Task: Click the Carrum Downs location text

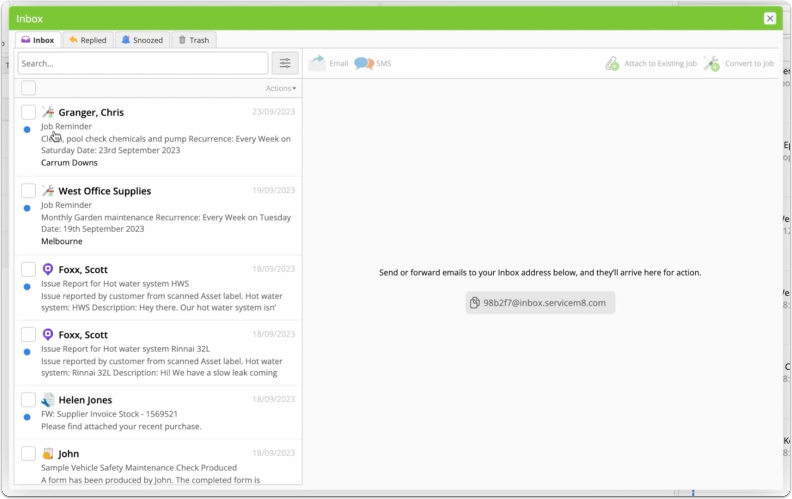Action: pos(69,163)
